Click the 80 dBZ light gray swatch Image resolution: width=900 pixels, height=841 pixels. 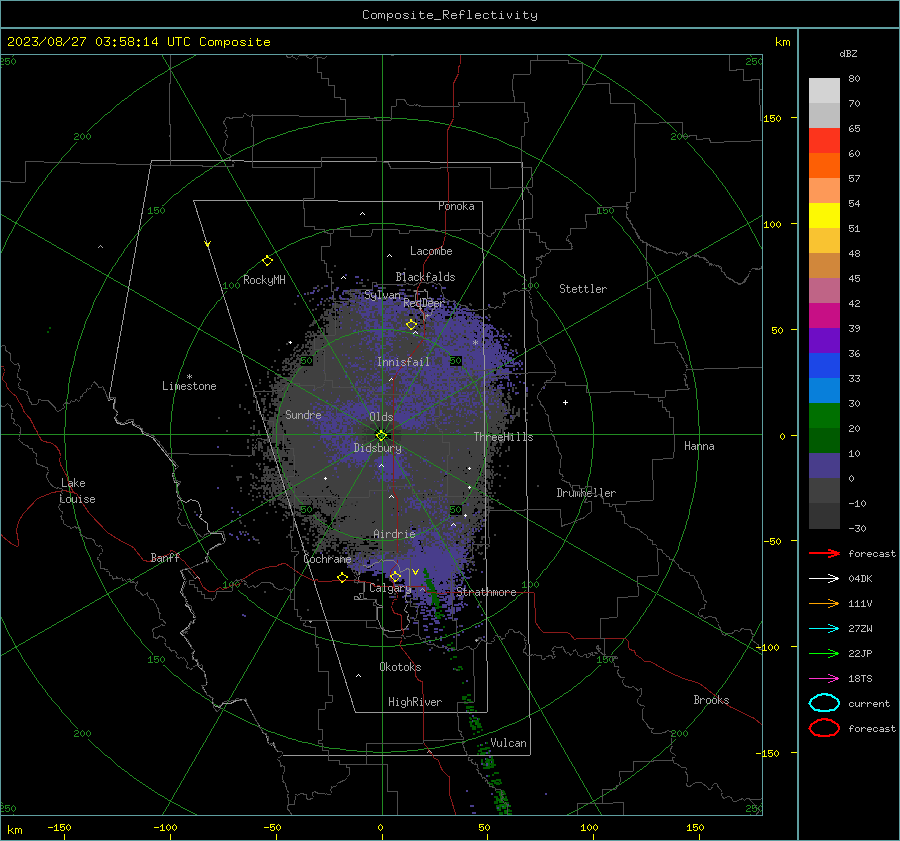(x=824, y=90)
